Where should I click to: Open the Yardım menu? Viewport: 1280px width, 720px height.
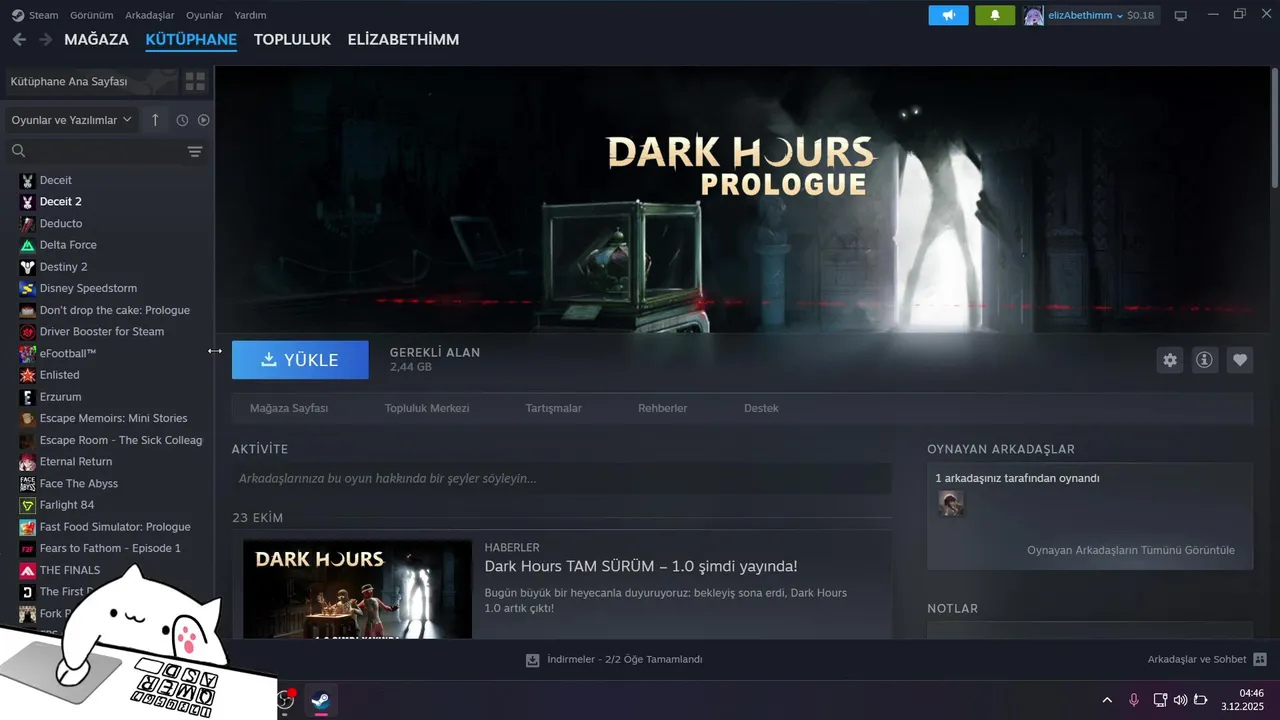coord(250,15)
